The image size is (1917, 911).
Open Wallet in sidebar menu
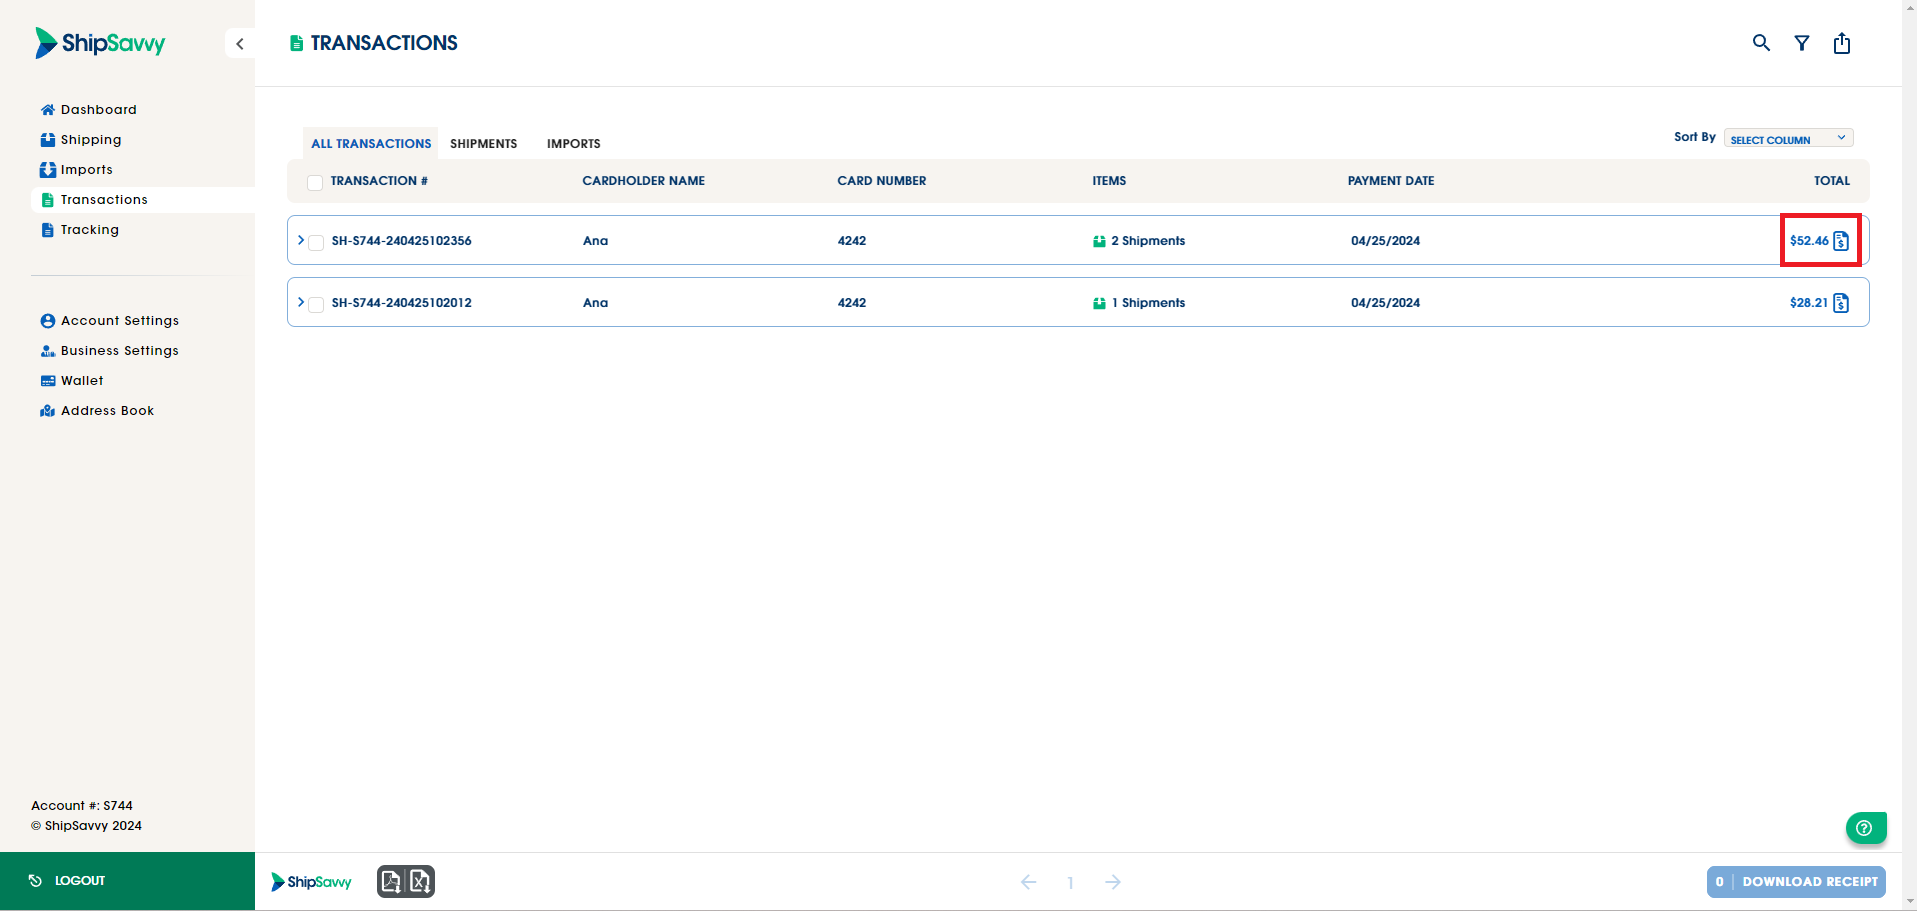tap(82, 381)
